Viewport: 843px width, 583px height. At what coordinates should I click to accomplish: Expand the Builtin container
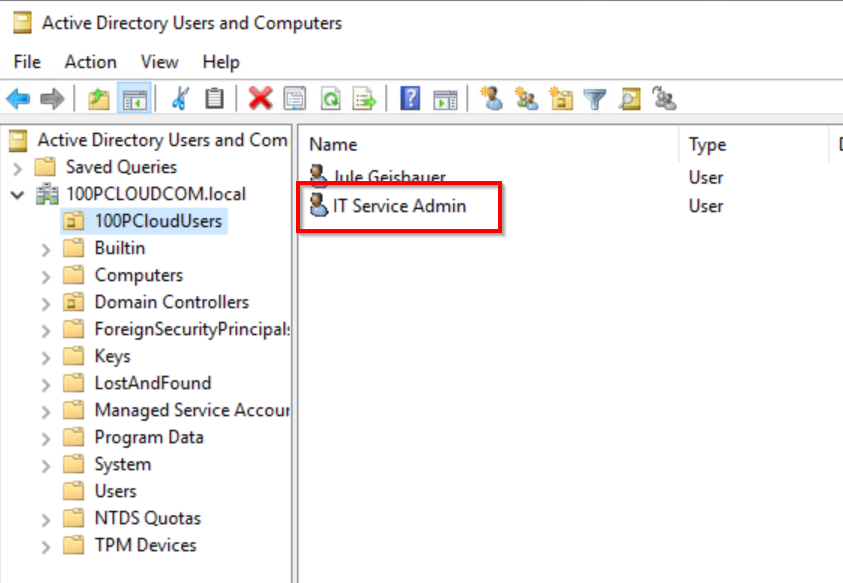click(46, 249)
